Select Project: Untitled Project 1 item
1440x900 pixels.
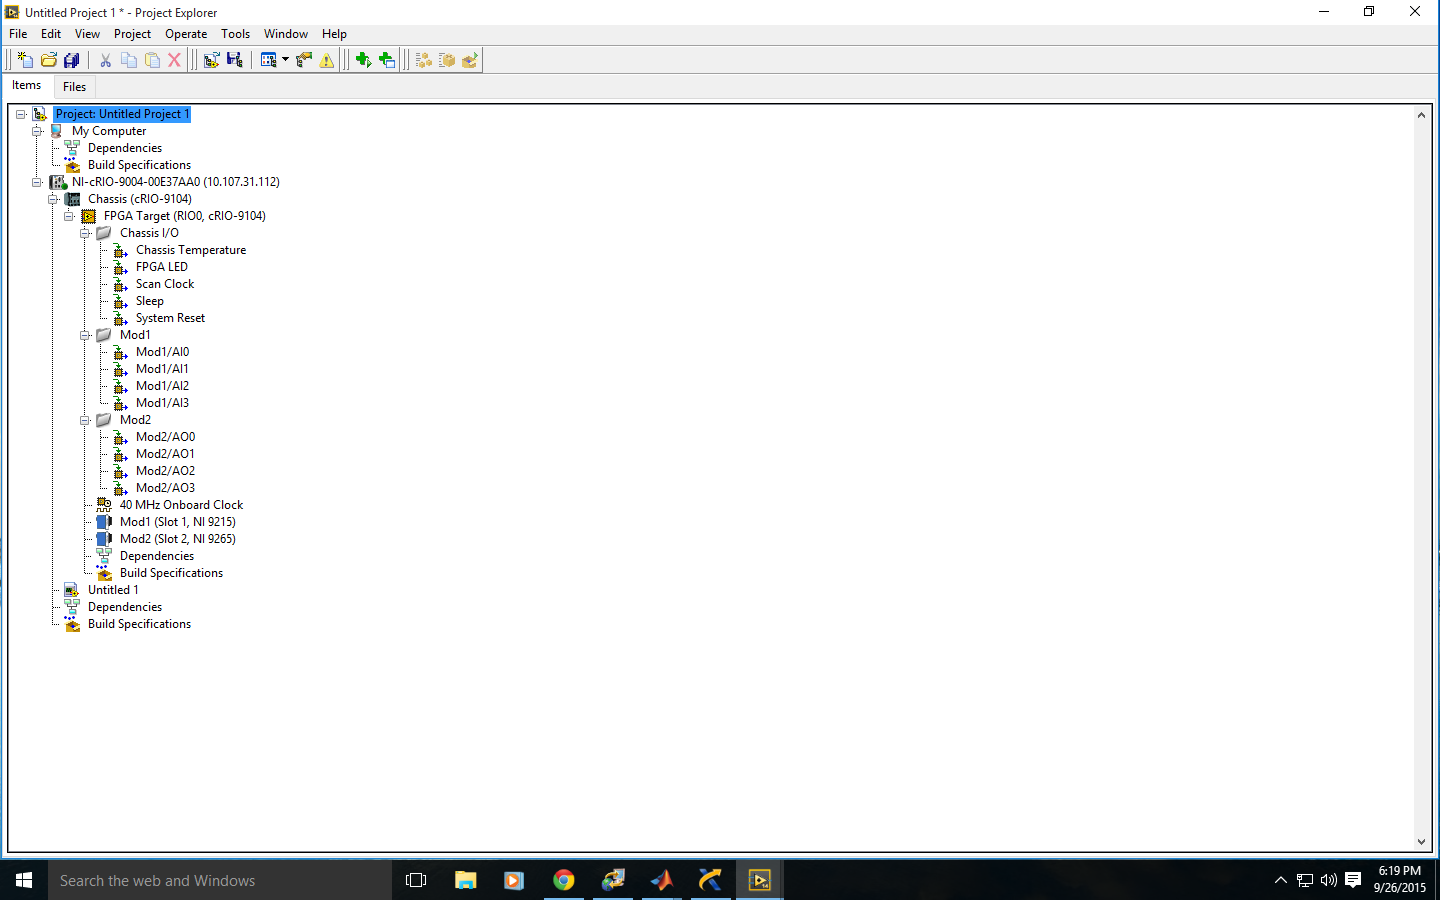[122, 114]
